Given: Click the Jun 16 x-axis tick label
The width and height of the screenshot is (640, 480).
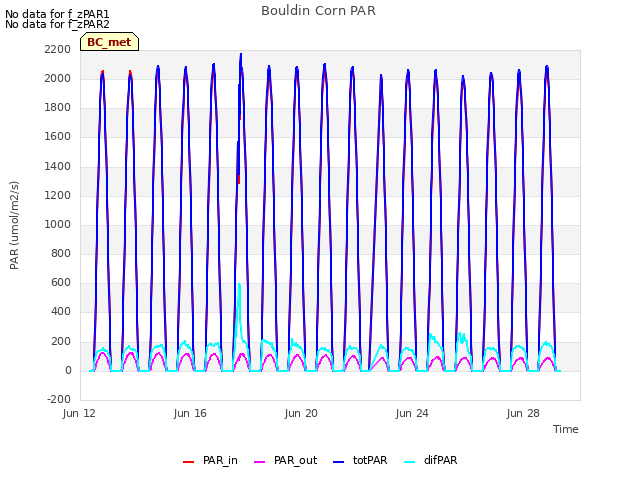Looking at the screenshot, I should (190, 413).
